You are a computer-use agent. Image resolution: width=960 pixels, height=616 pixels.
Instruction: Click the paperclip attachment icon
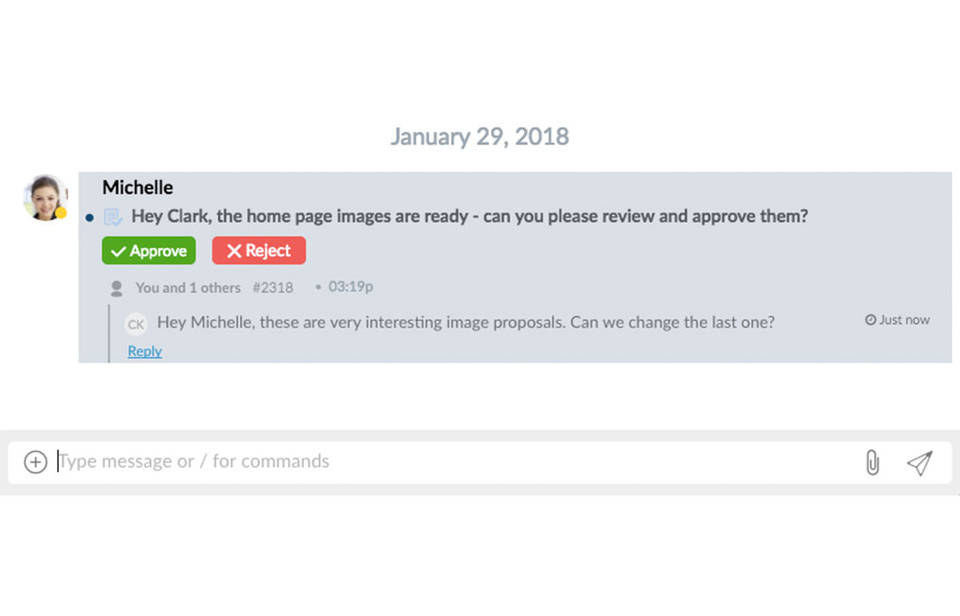872,462
